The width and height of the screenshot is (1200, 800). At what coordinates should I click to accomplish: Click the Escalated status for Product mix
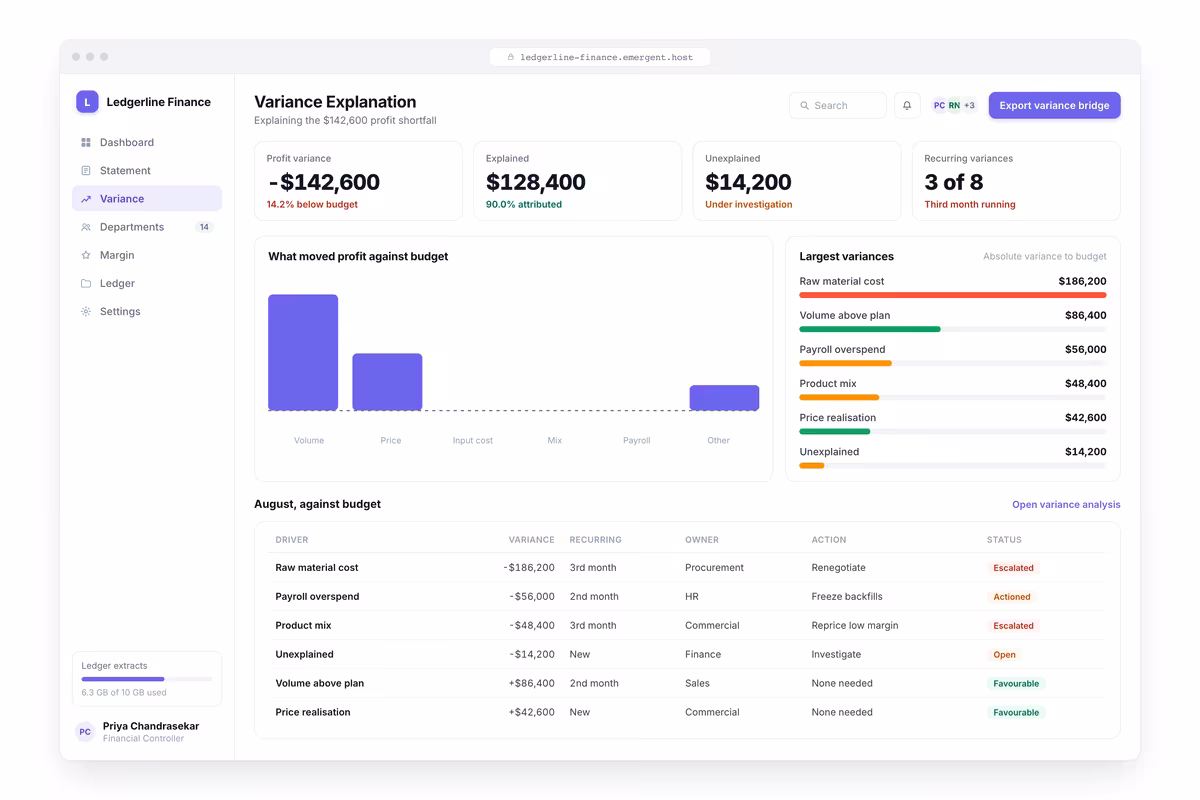tap(1013, 626)
